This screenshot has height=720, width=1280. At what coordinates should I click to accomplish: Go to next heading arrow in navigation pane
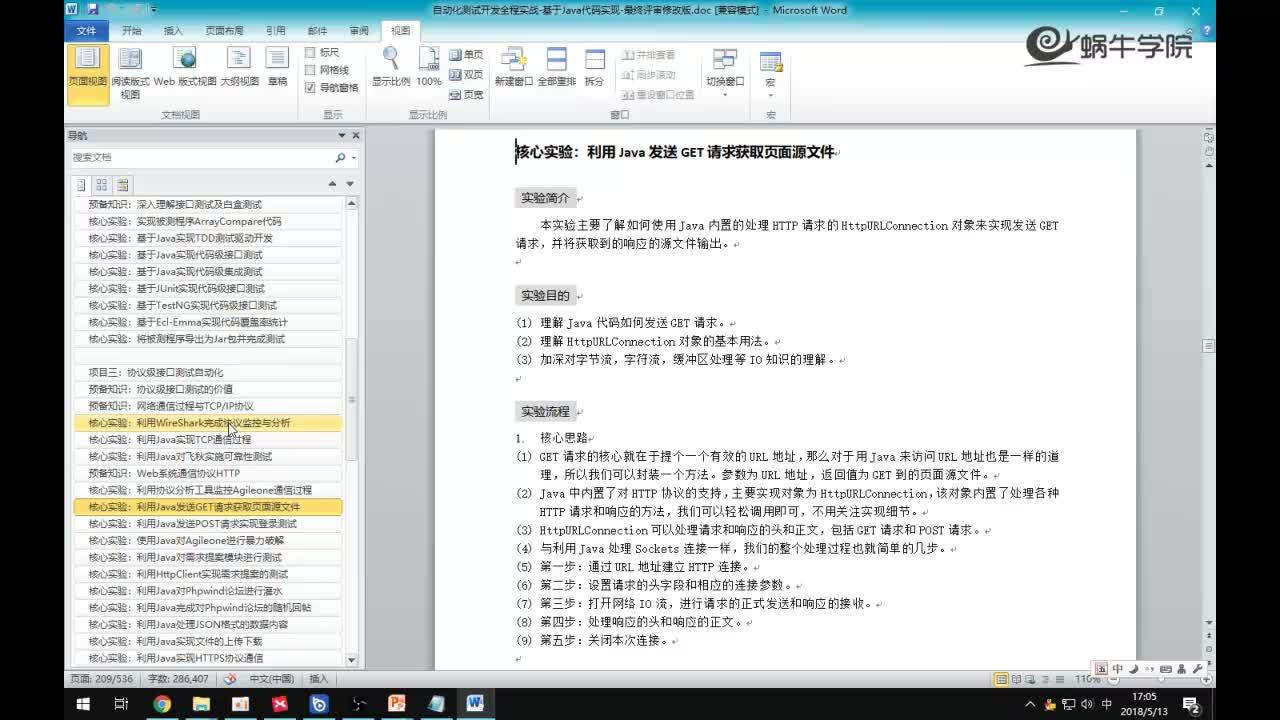[350, 185]
